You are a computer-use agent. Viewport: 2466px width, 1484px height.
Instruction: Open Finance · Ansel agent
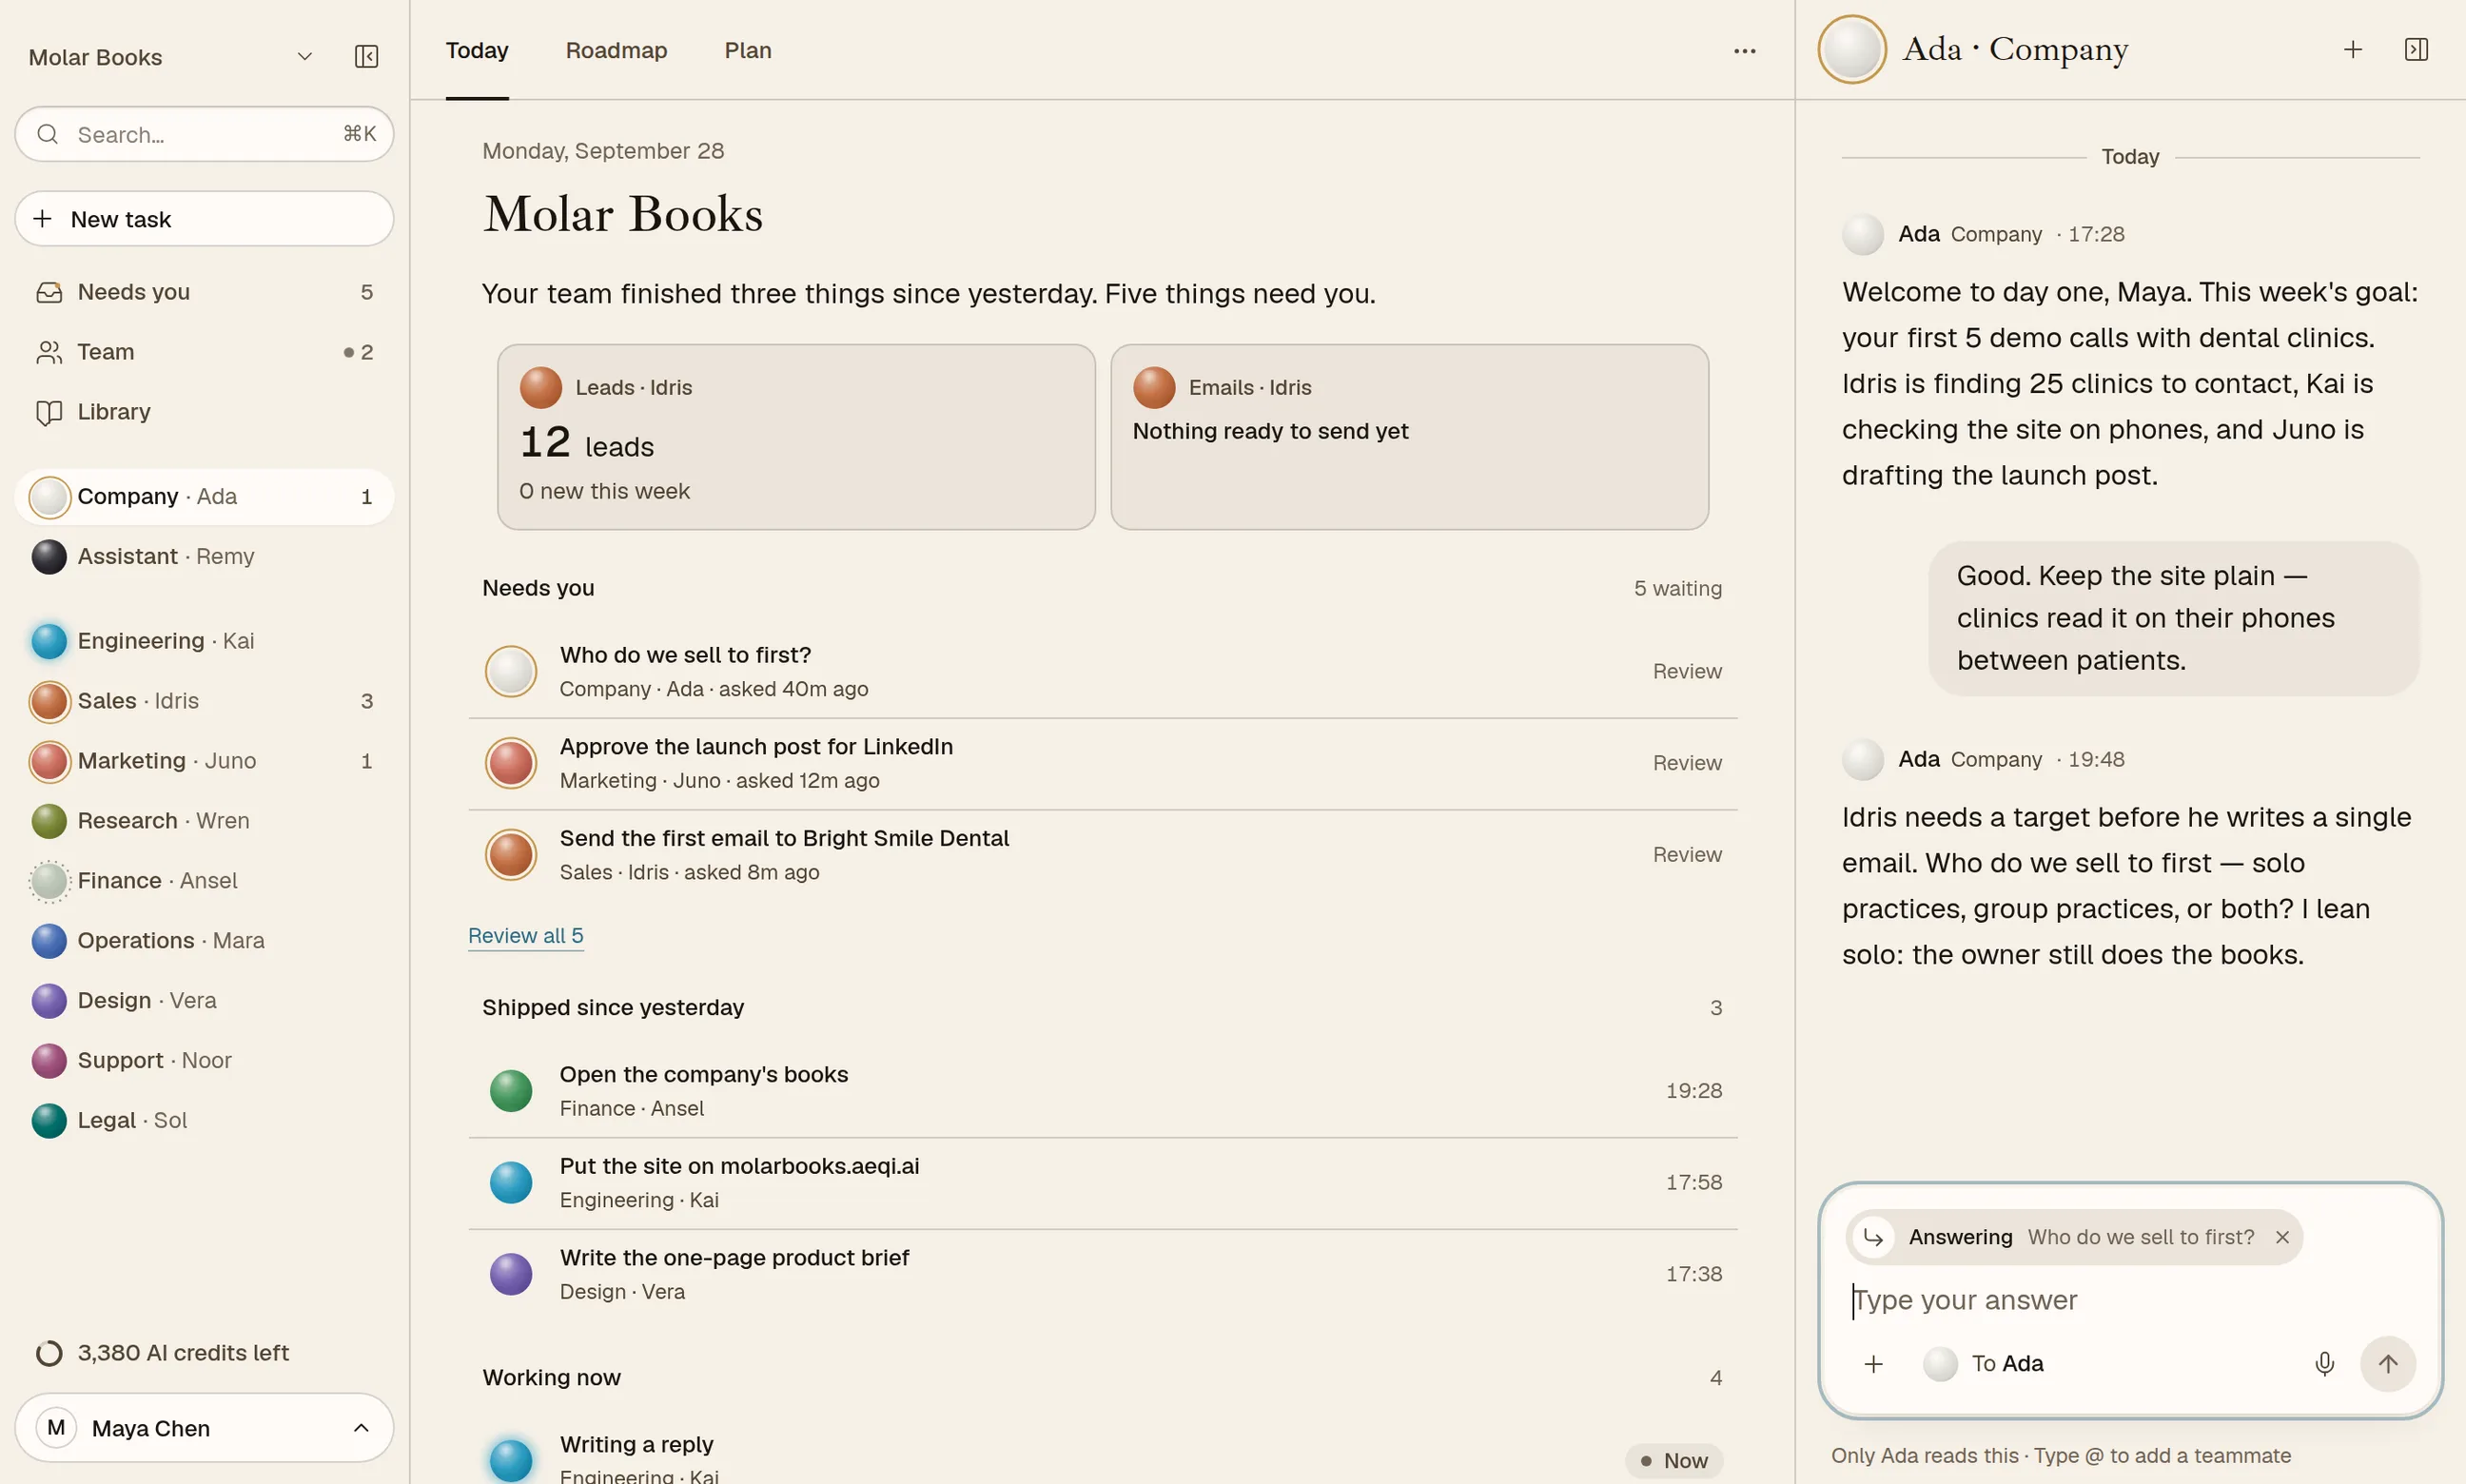[204, 881]
